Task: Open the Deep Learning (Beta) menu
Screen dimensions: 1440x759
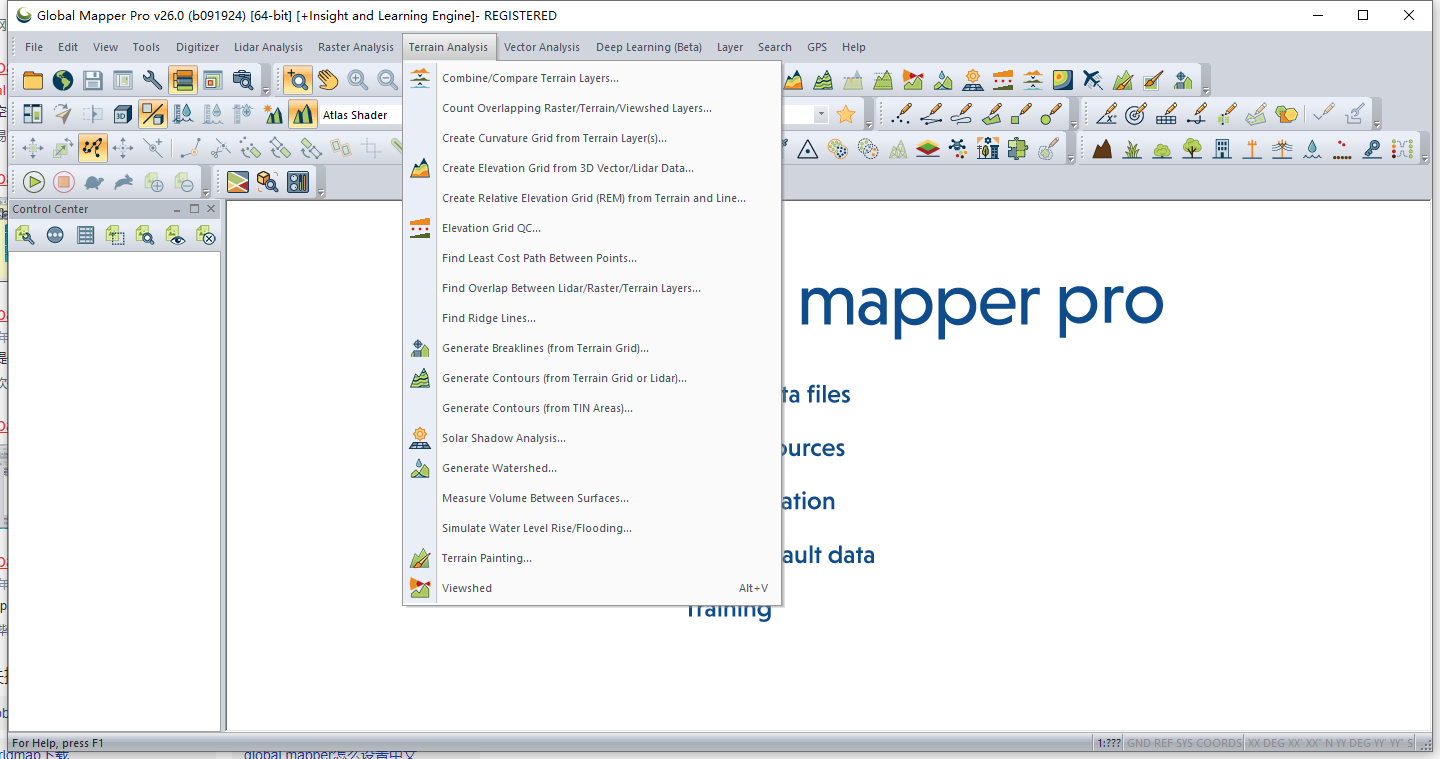Action: click(649, 47)
